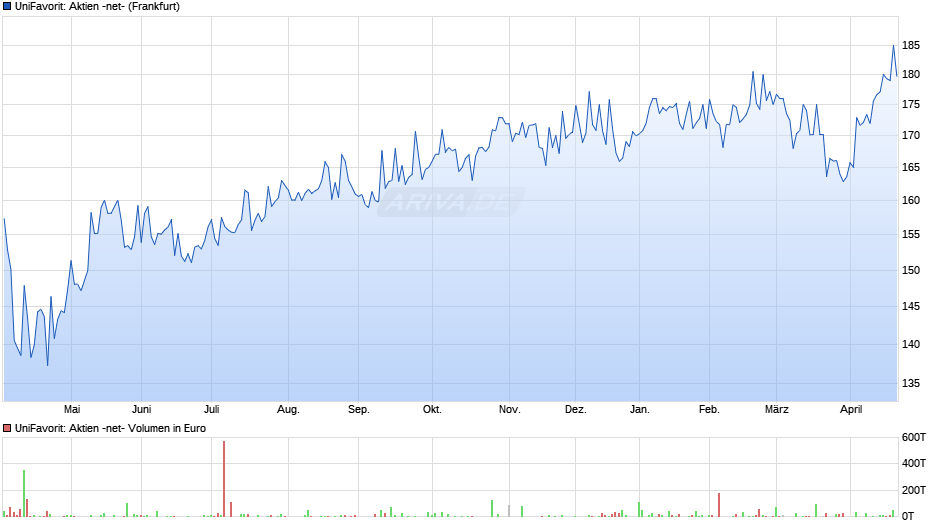This screenshot has height=526, width=940.
Task: Click the 'April' month label
Action: (851, 409)
